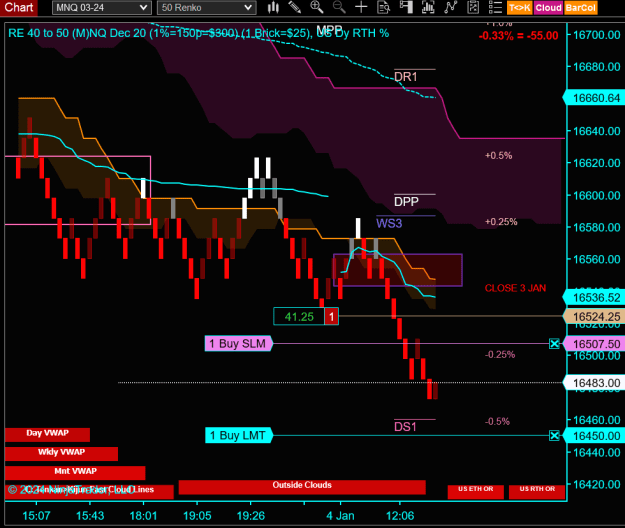This screenshot has width=625, height=528.
Task: Click the 41.25 position PnL label
Action: point(299,317)
